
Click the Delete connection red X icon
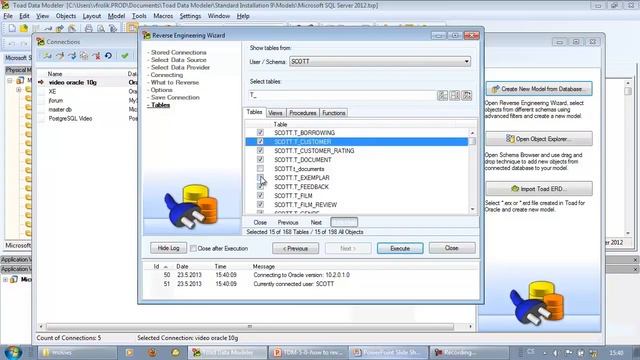(x=97, y=56)
